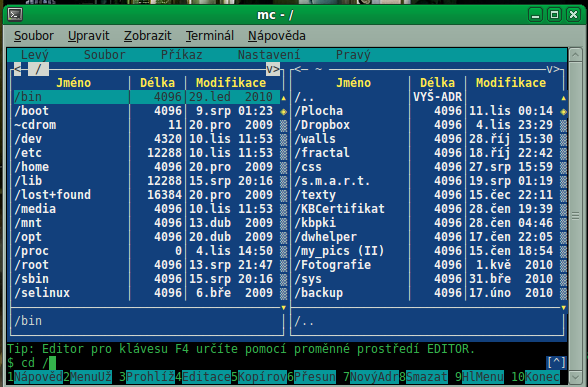The width and height of the screenshot is (588, 387).
Task: Select the /fractal directory
Action: 427,153
